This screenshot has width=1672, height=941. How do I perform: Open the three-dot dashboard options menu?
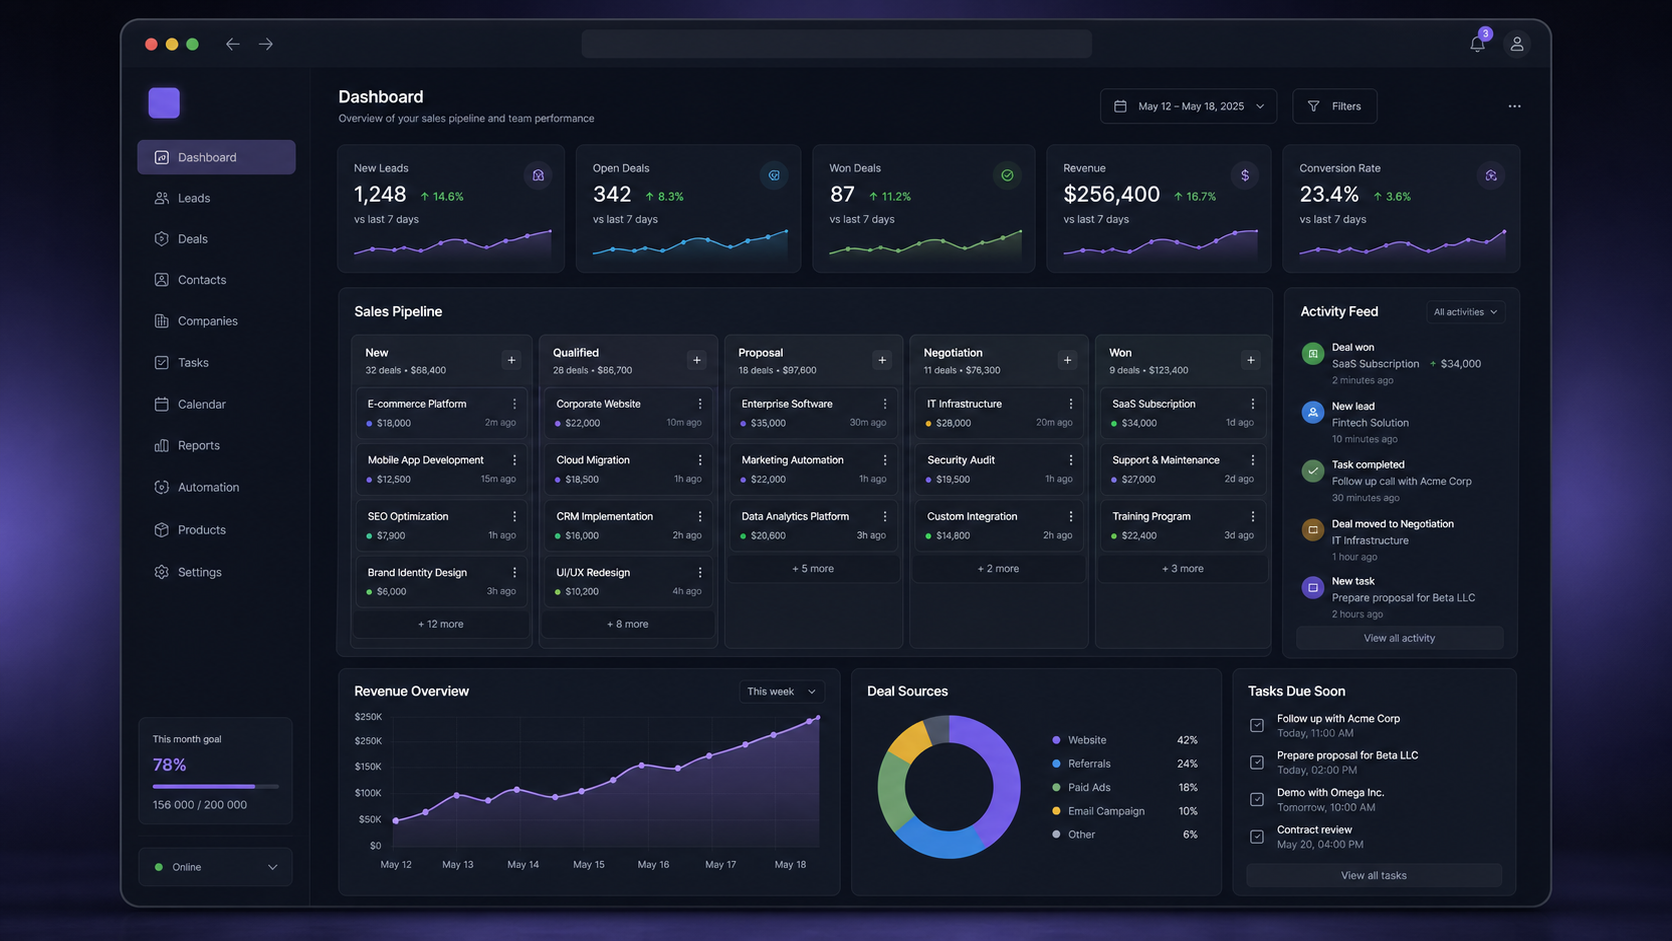[x=1514, y=106]
